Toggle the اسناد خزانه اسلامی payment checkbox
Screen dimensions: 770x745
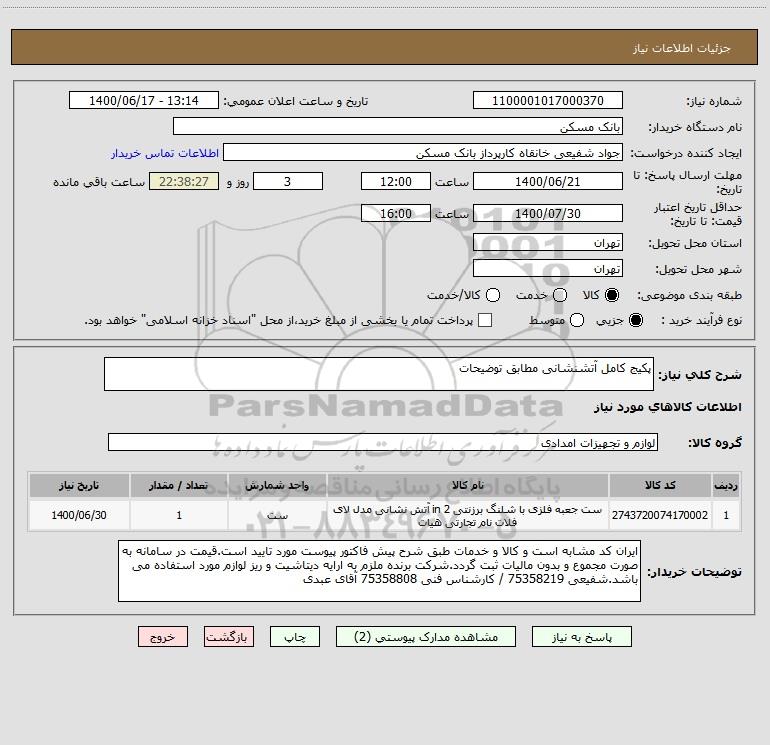[x=485, y=320]
